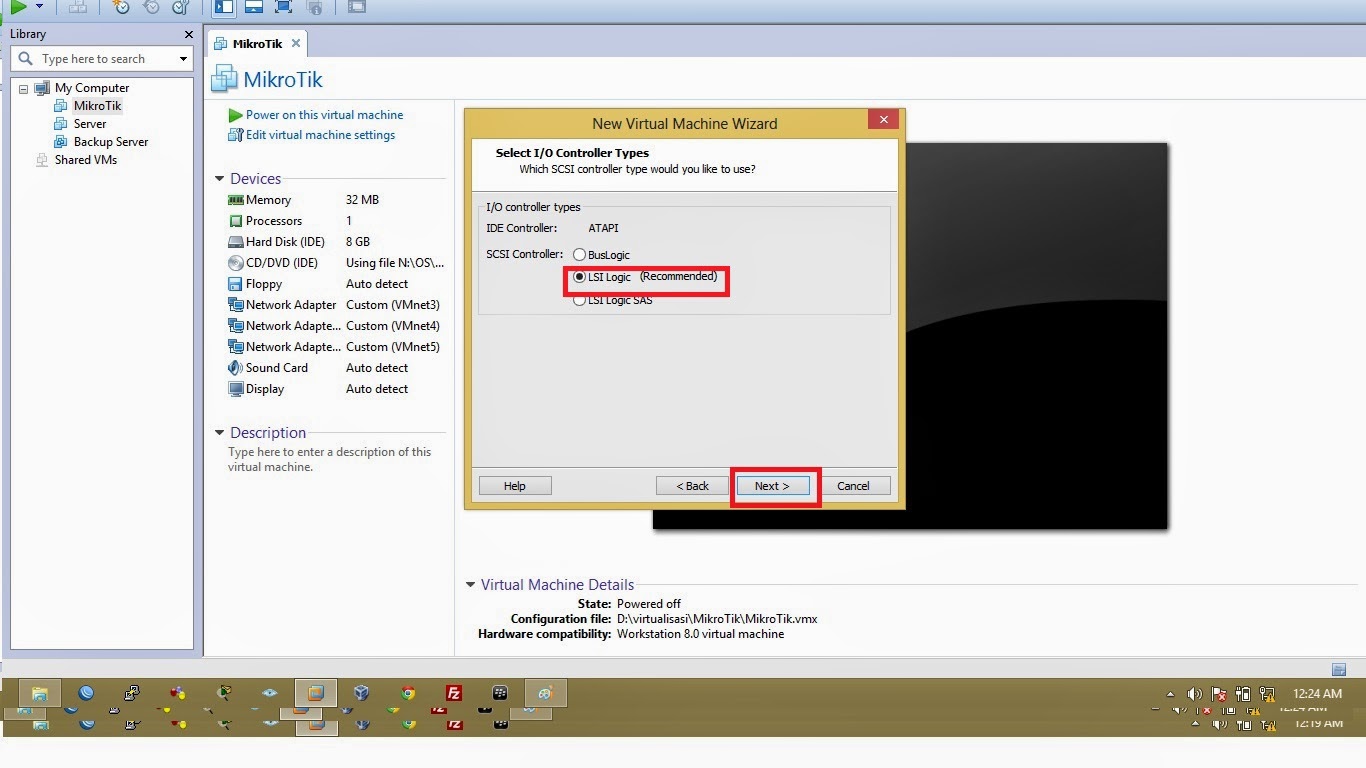
Task: Click the Send Ctrl+Alt+Del toolbar icon
Action: click(x=77, y=7)
